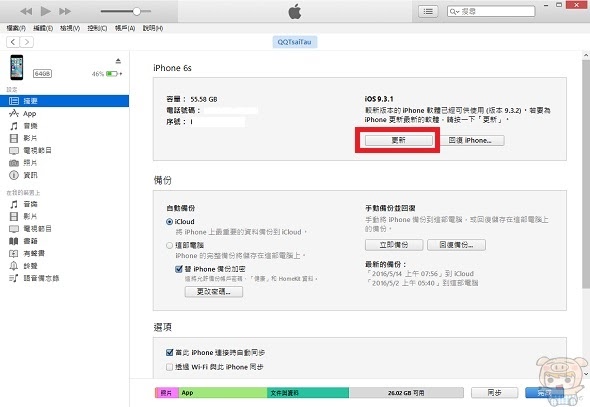
Task: Click the 更新 update button
Action: coord(398,140)
